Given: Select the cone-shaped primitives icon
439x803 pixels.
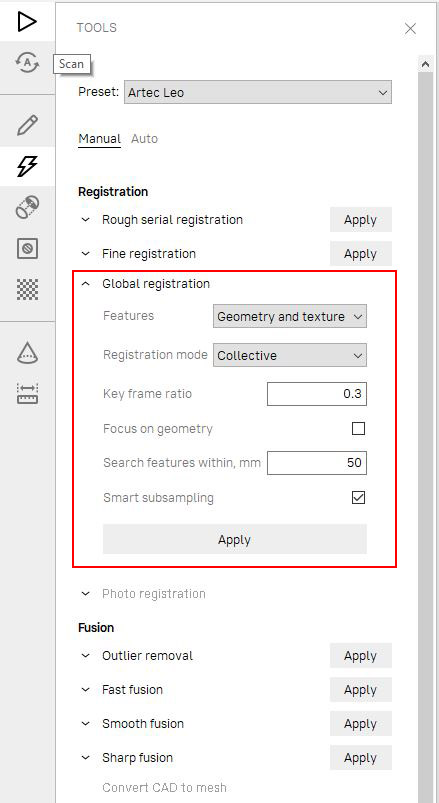Looking at the screenshot, I should pyautogui.click(x=27, y=353).
